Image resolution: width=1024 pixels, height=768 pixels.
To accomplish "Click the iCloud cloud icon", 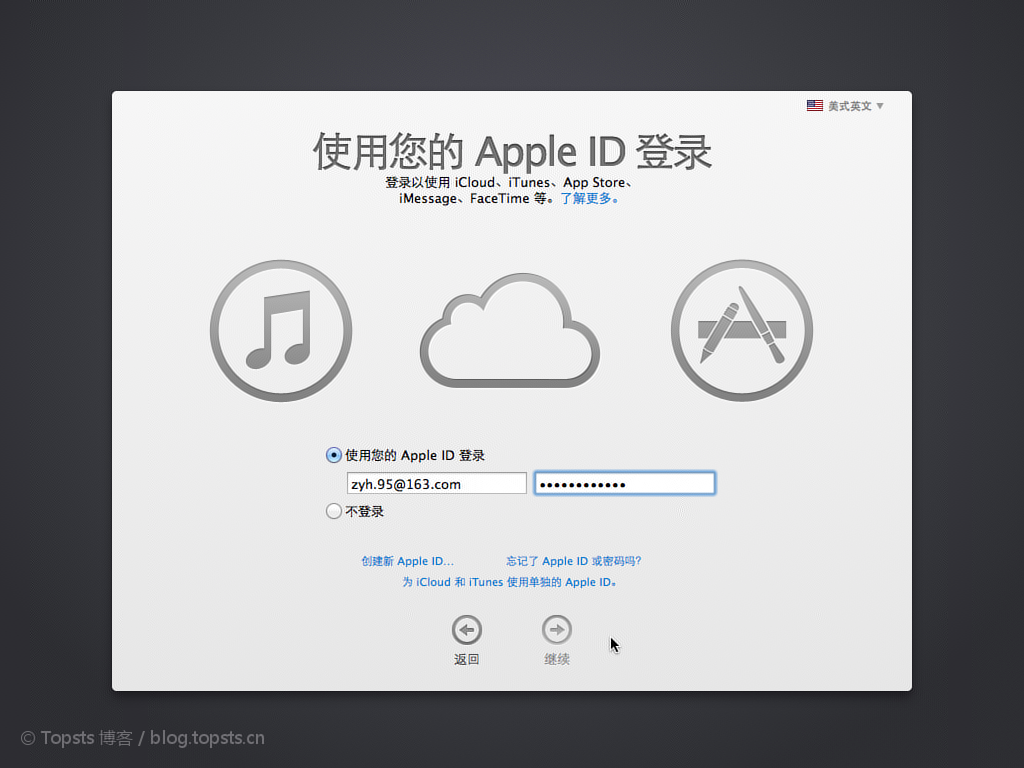I will (510, 330).
